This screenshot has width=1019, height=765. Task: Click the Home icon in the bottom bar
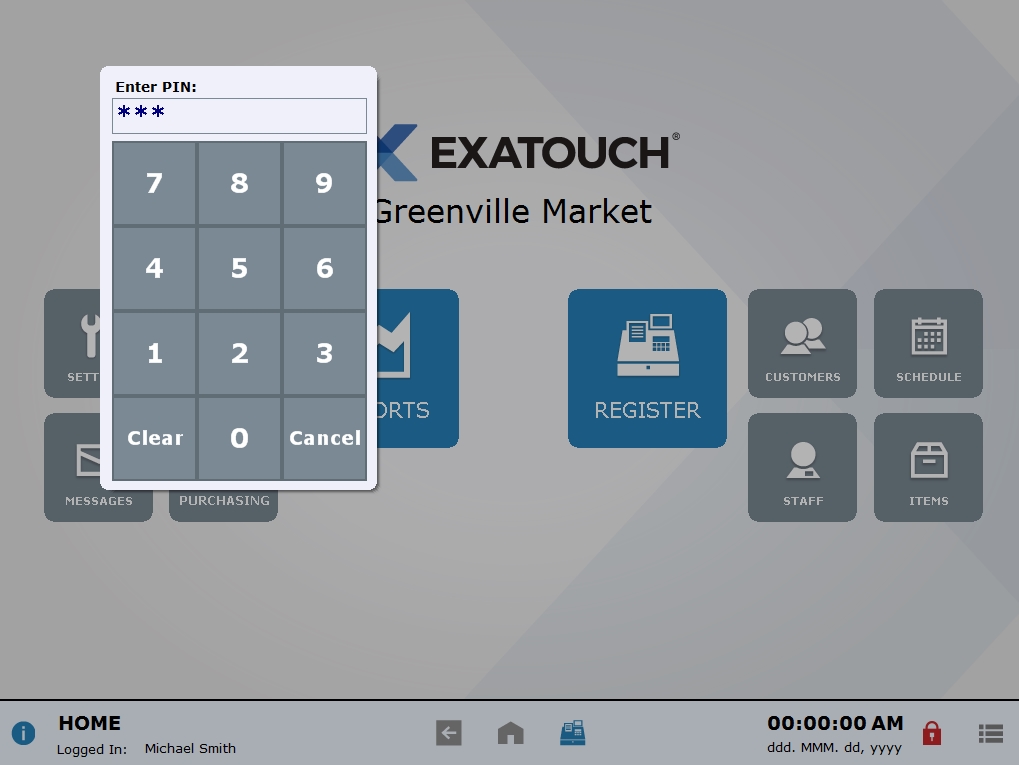[510, 732]
